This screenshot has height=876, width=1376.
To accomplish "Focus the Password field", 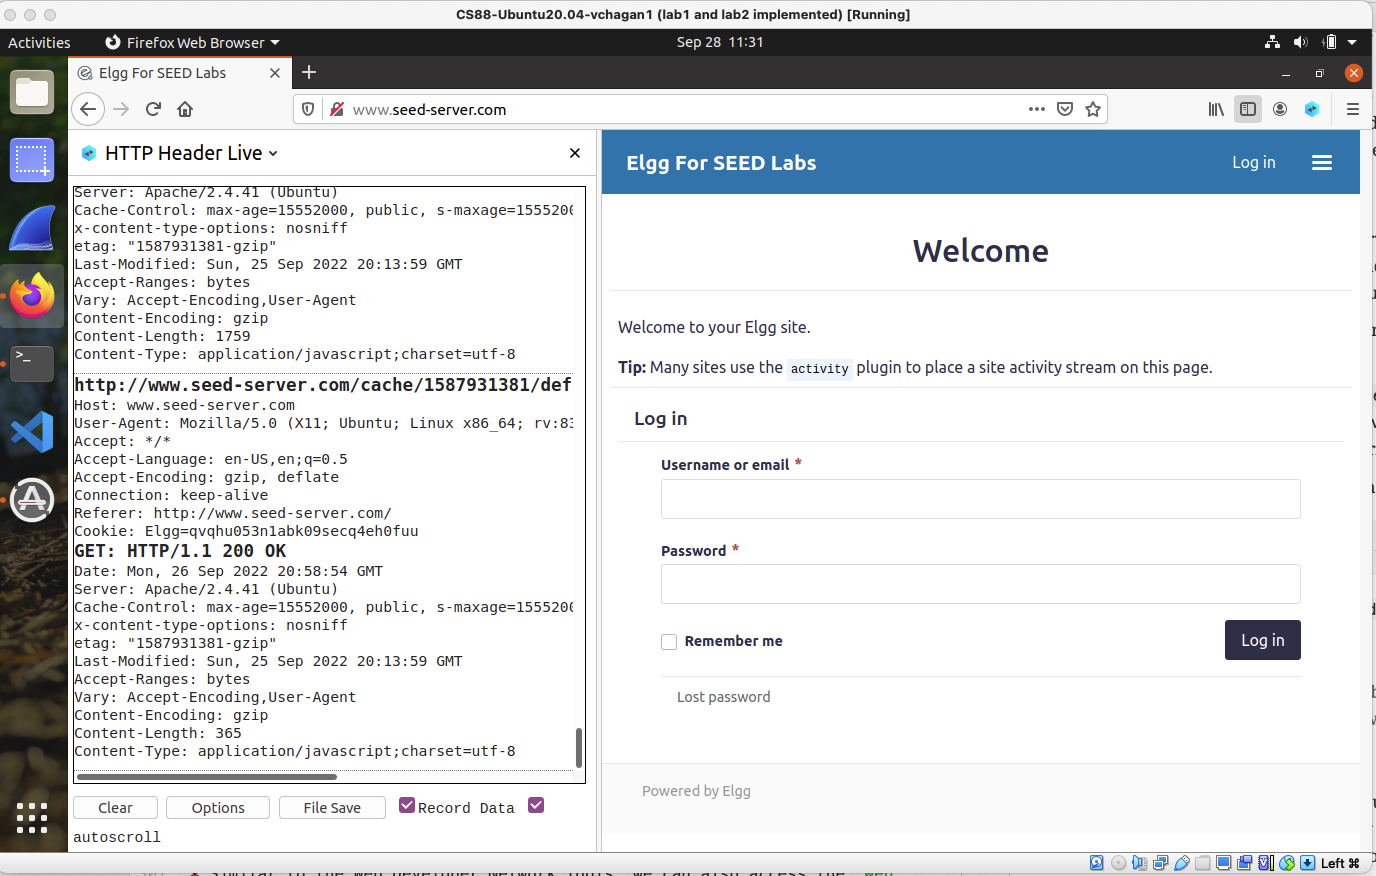I will [x=981, y=584].
